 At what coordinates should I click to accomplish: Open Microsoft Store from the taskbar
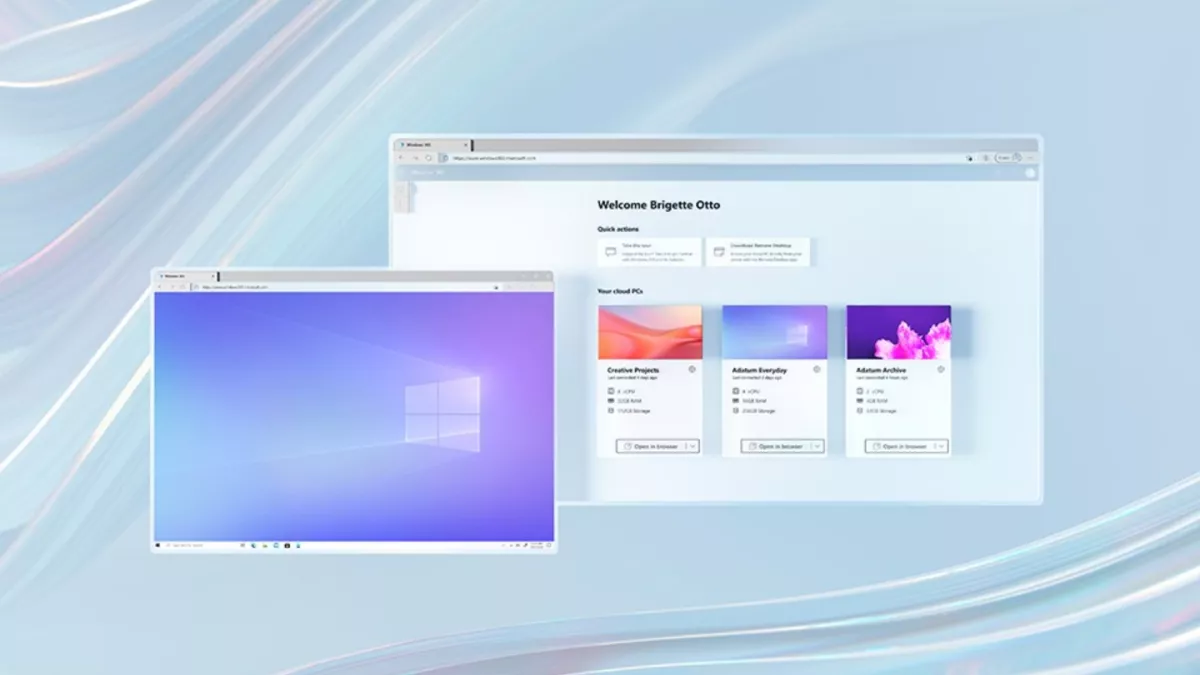[288, 545]
